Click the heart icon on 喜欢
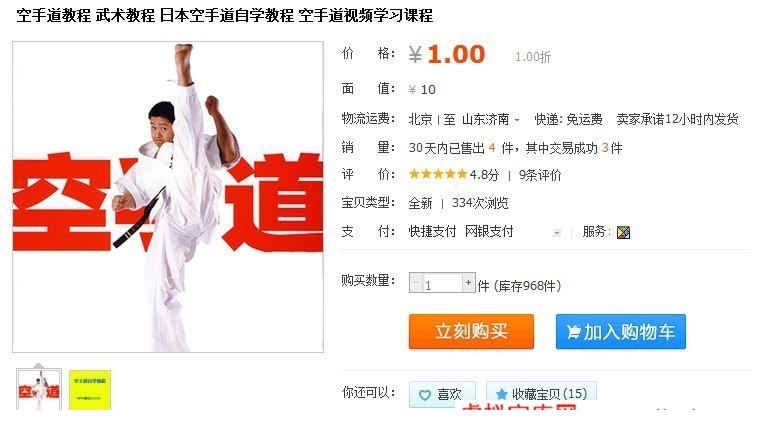 [x=425, y=395]
